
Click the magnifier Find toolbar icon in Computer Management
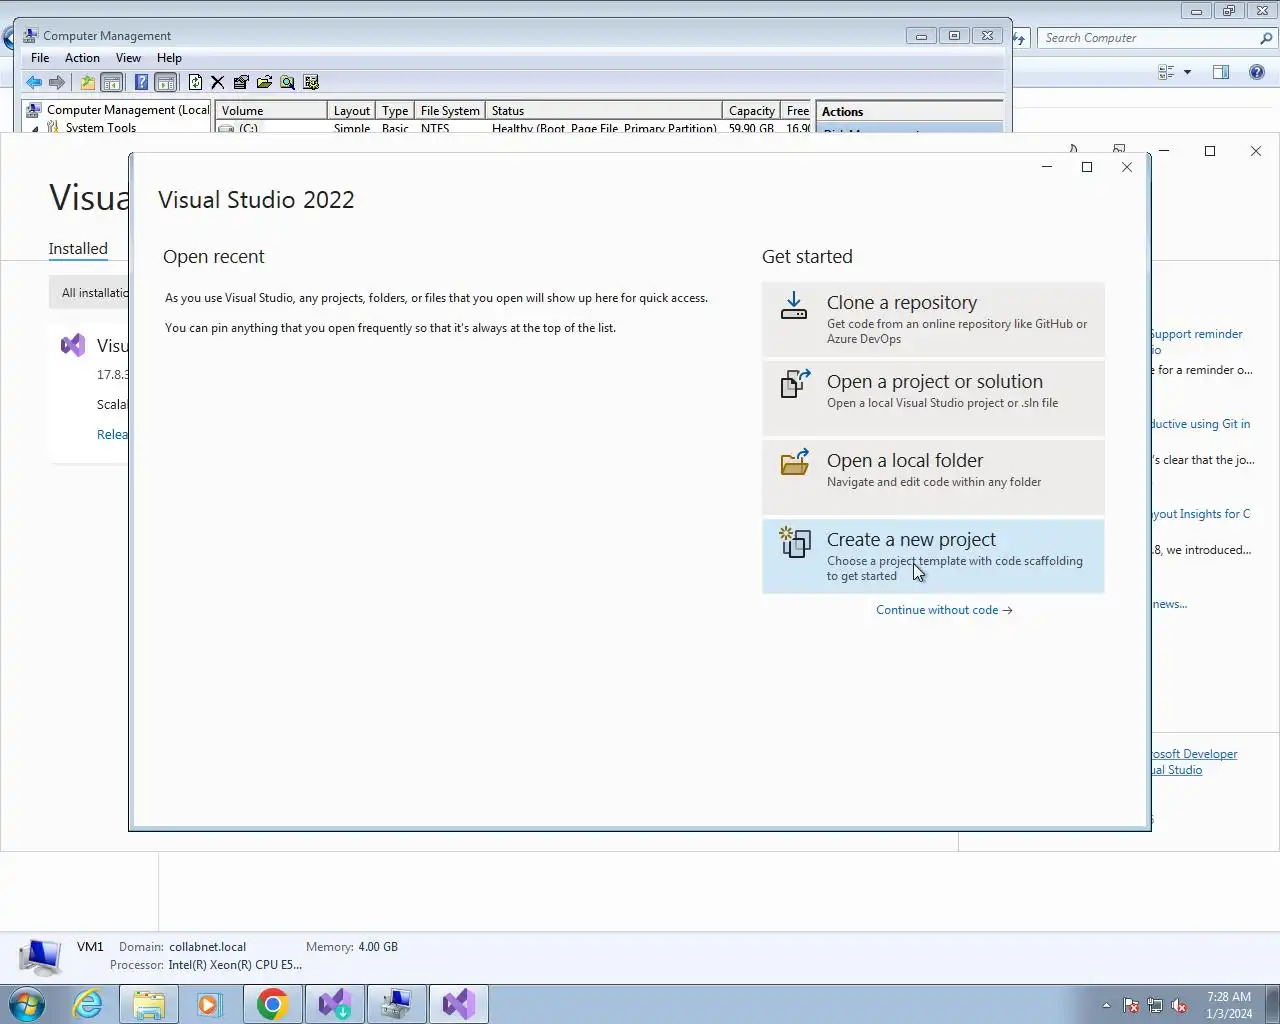pyautogui.click(x=287, y=82)
